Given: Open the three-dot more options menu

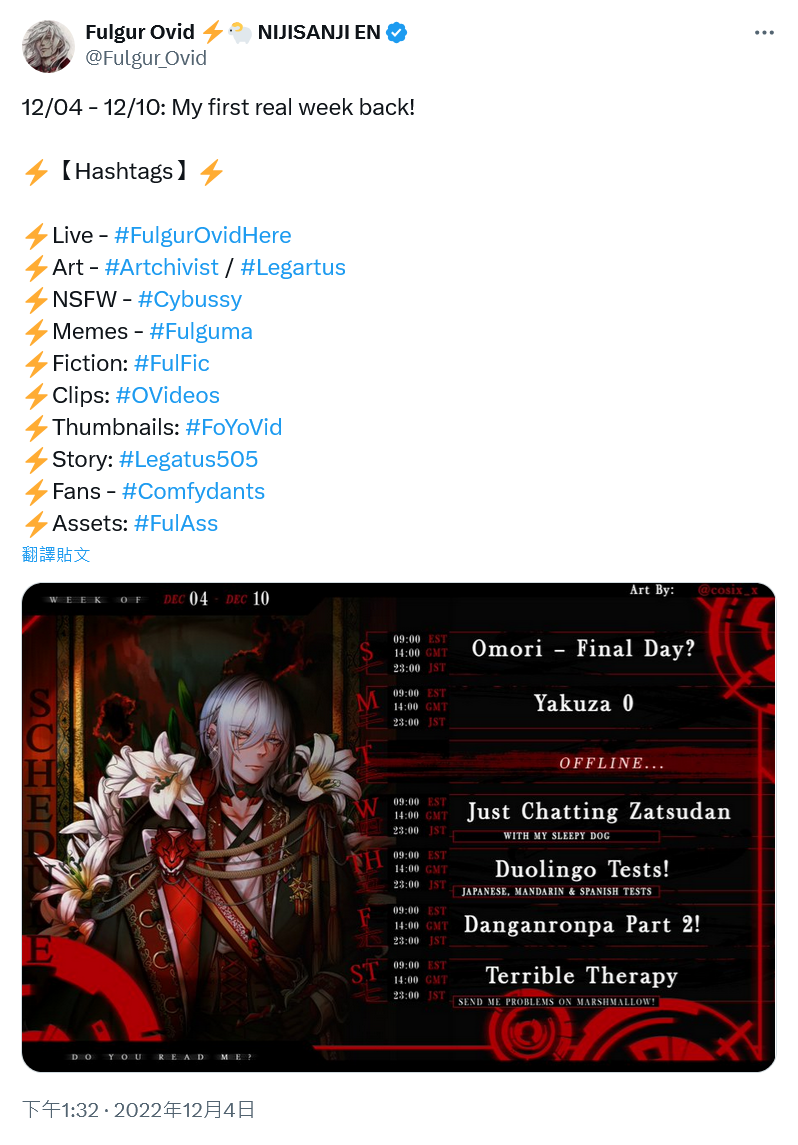Looking at the screenshot, I should click(x=764, y=33).
